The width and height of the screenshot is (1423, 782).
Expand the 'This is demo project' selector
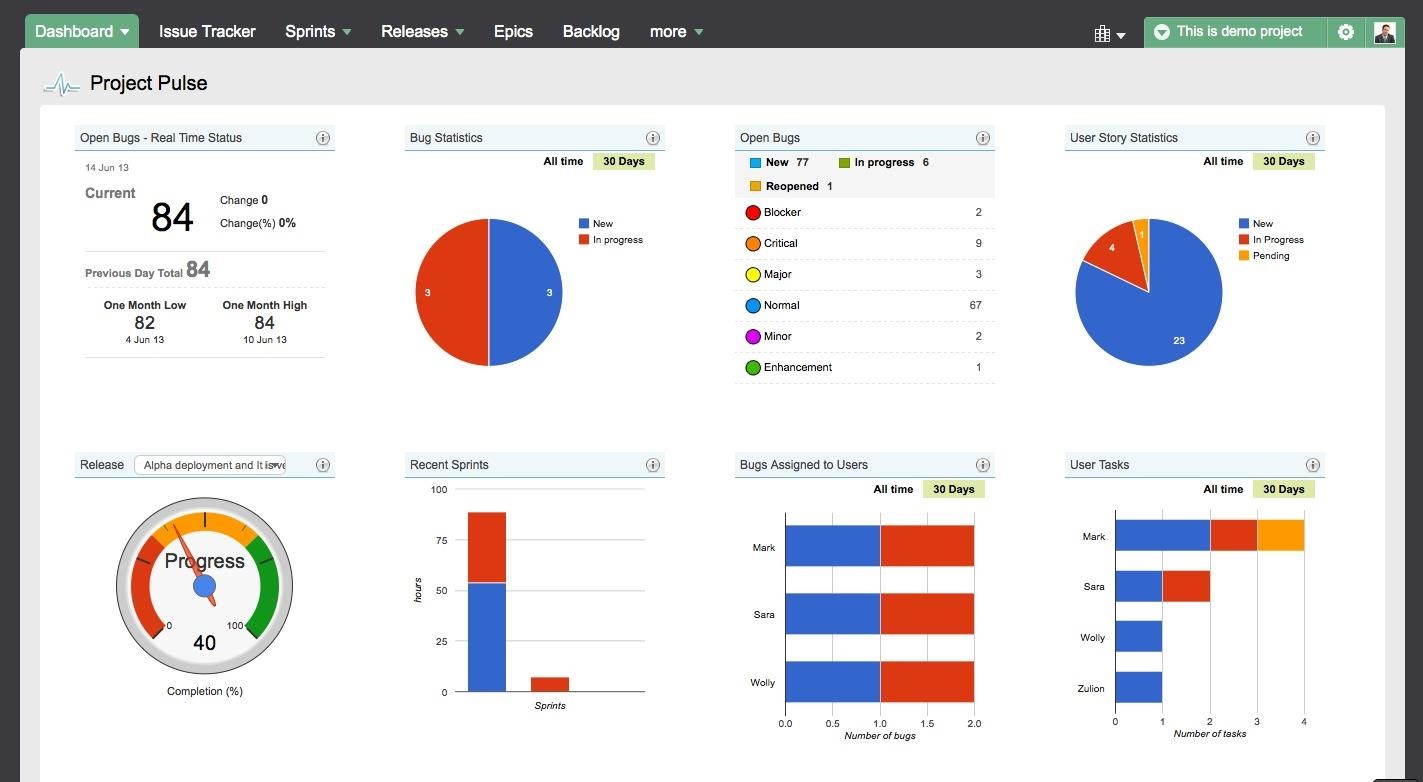click(1236, 32)
